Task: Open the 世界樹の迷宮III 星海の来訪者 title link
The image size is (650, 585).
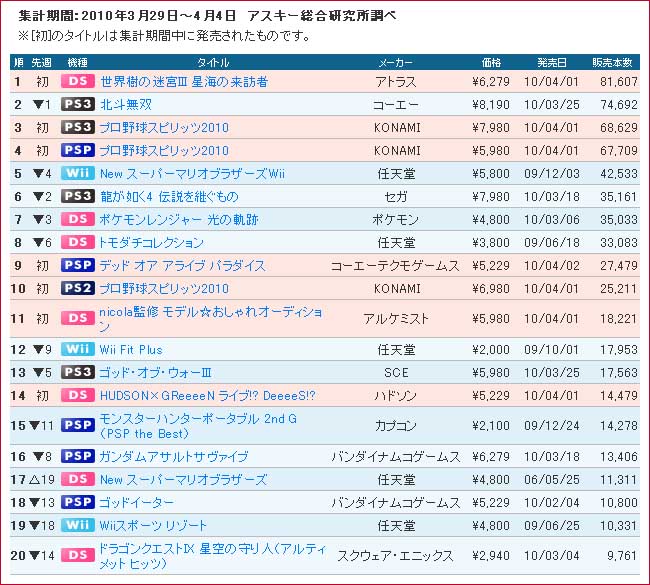Action: [x=184, y=82]
